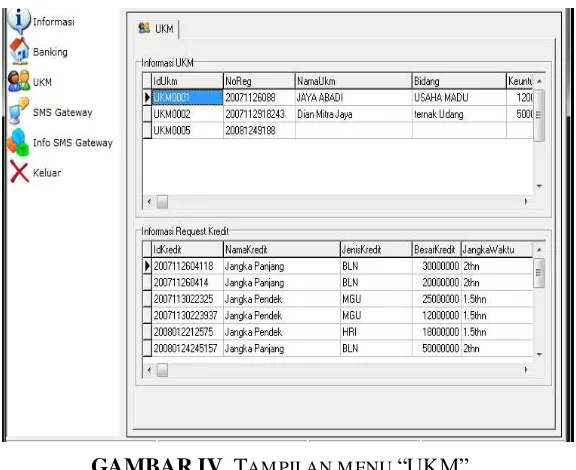Select kredit ID 2007112604118
Screen dimensions: 576x470
[187, 266]
